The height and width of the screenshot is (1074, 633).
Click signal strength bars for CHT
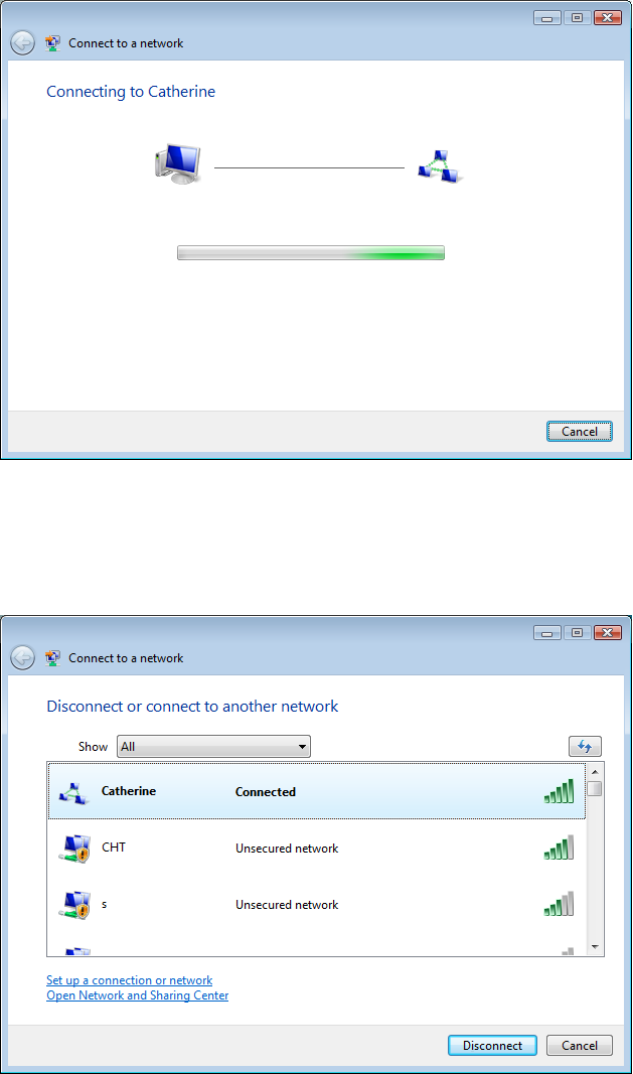pyautogui.click(x=559, y=847)
